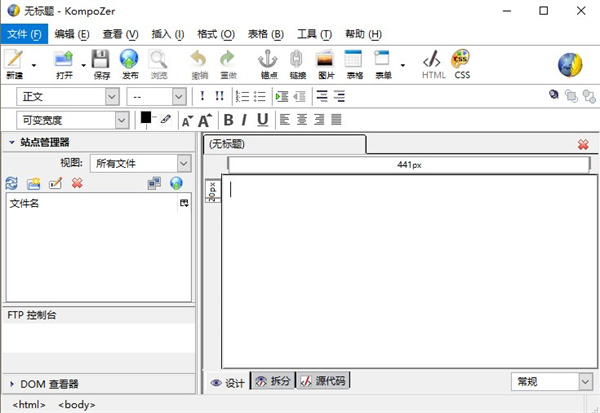The width and height of the screenshot is (600, 413).
Task: Refresh the site manager file list
Action: (x=12, y=183)
